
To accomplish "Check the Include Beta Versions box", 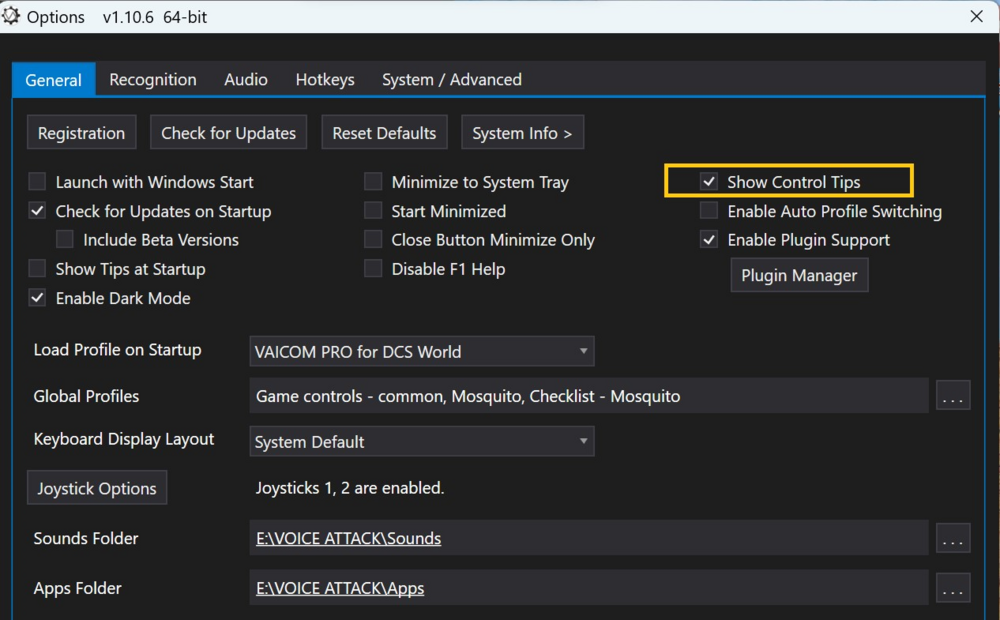I will pos(65,240).
